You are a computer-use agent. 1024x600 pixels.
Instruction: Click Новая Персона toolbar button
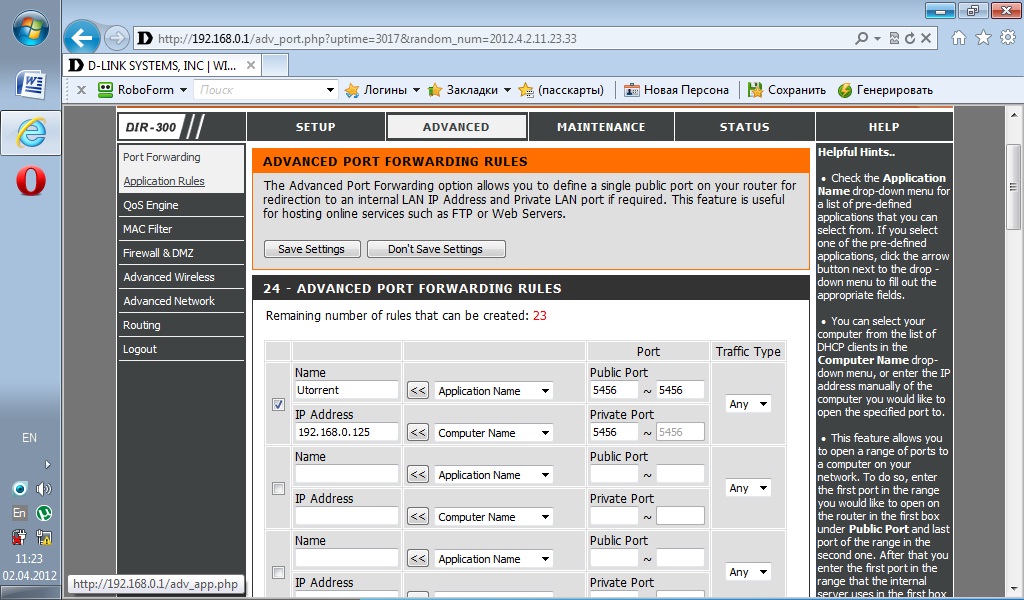(x=677, y=90)
